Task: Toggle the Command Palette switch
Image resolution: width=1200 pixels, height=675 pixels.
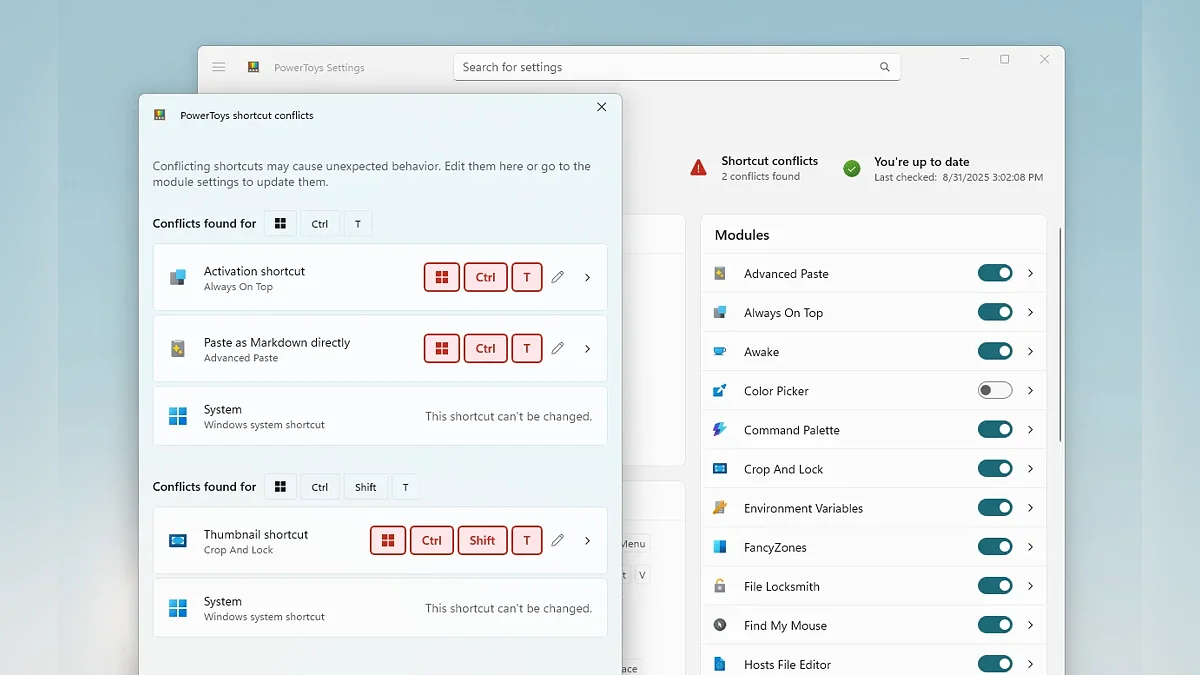Action: pyautogui.click(x=995, y=429)
